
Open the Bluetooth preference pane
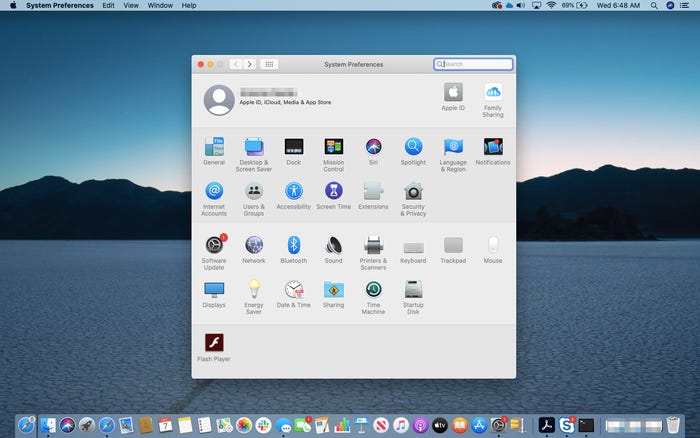point(293,249)
